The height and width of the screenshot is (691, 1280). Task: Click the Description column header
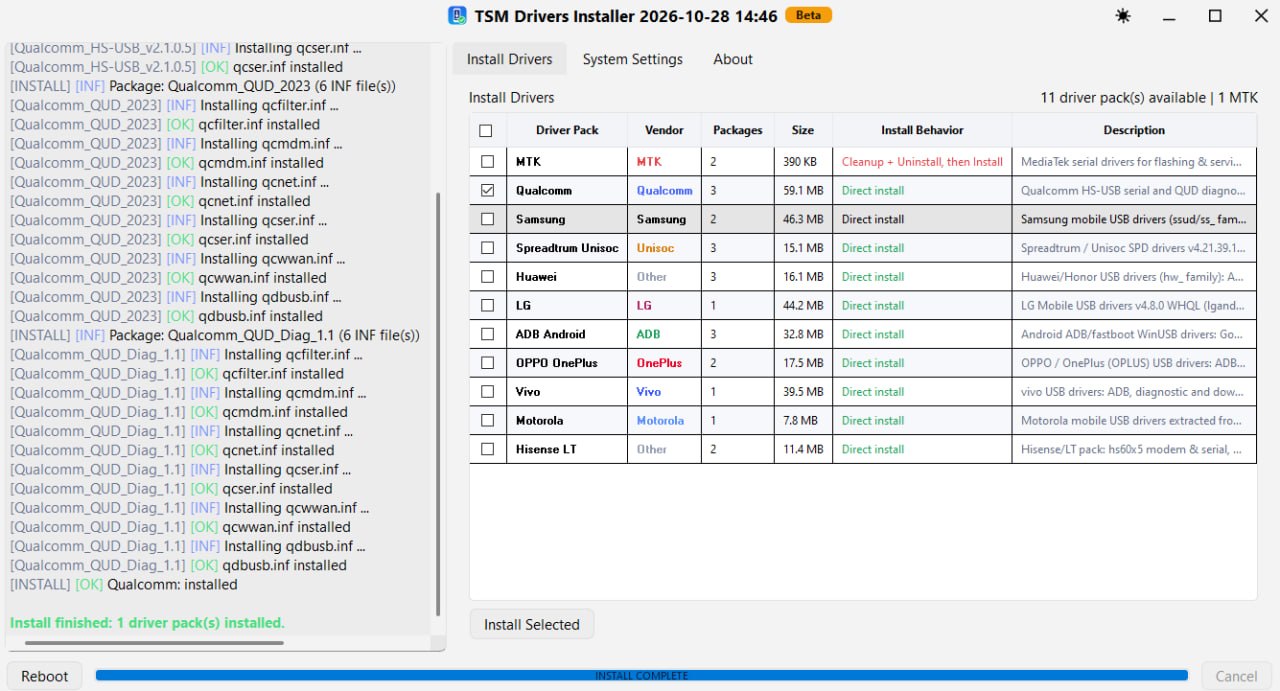pyautogui.click(x=1134, y=130)
